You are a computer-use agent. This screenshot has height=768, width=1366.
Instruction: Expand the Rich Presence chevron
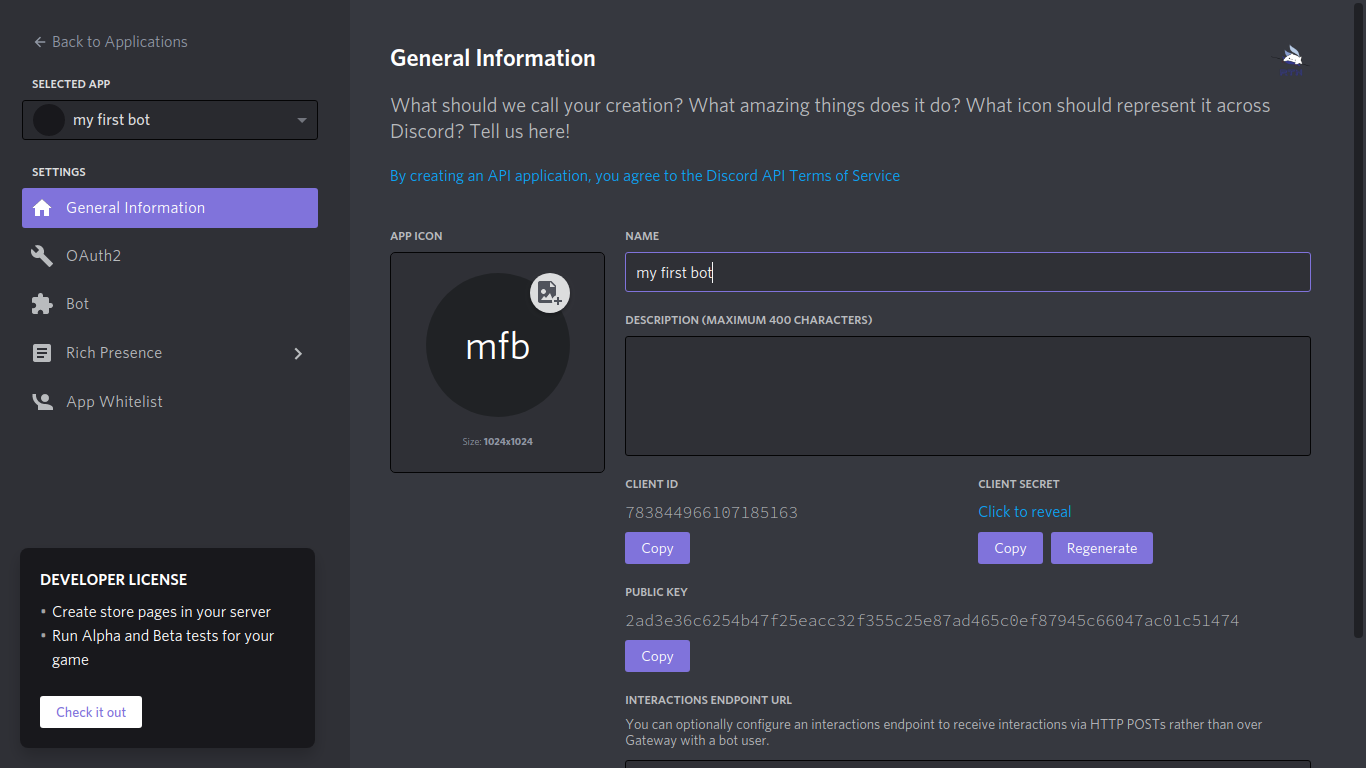[298, 353]
